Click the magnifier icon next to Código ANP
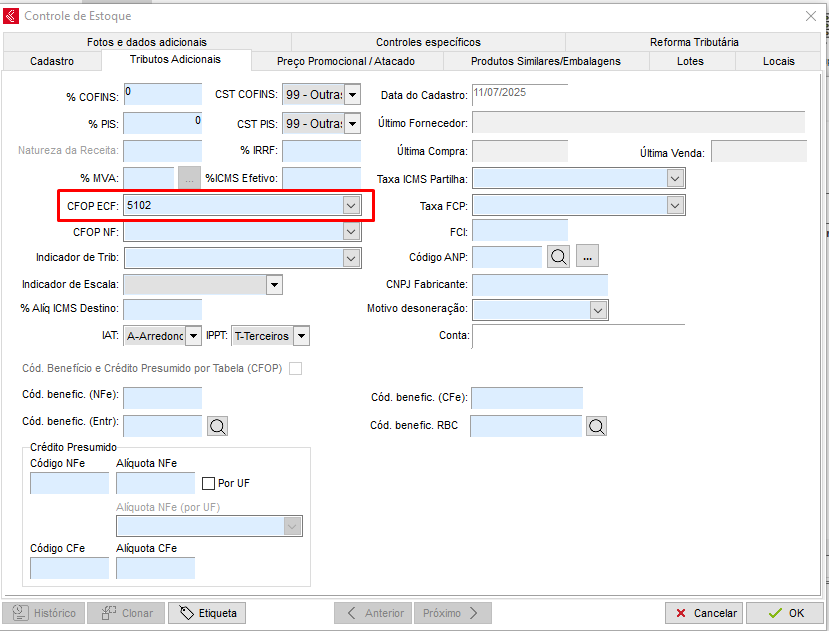829x631 pixels. pos(560,257)
